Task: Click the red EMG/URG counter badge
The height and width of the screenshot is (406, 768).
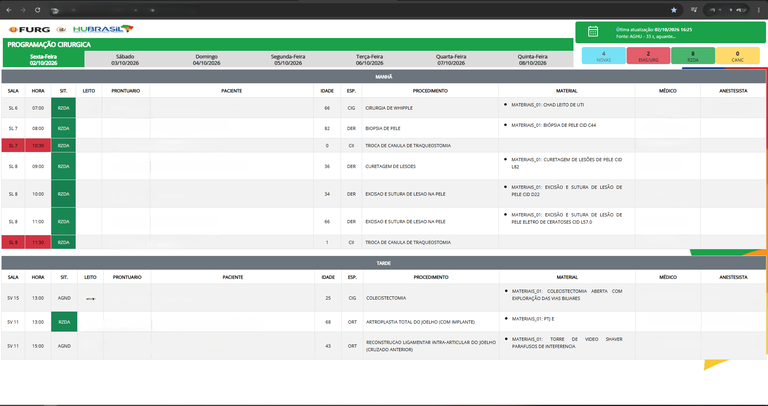Action: [648, 56]
